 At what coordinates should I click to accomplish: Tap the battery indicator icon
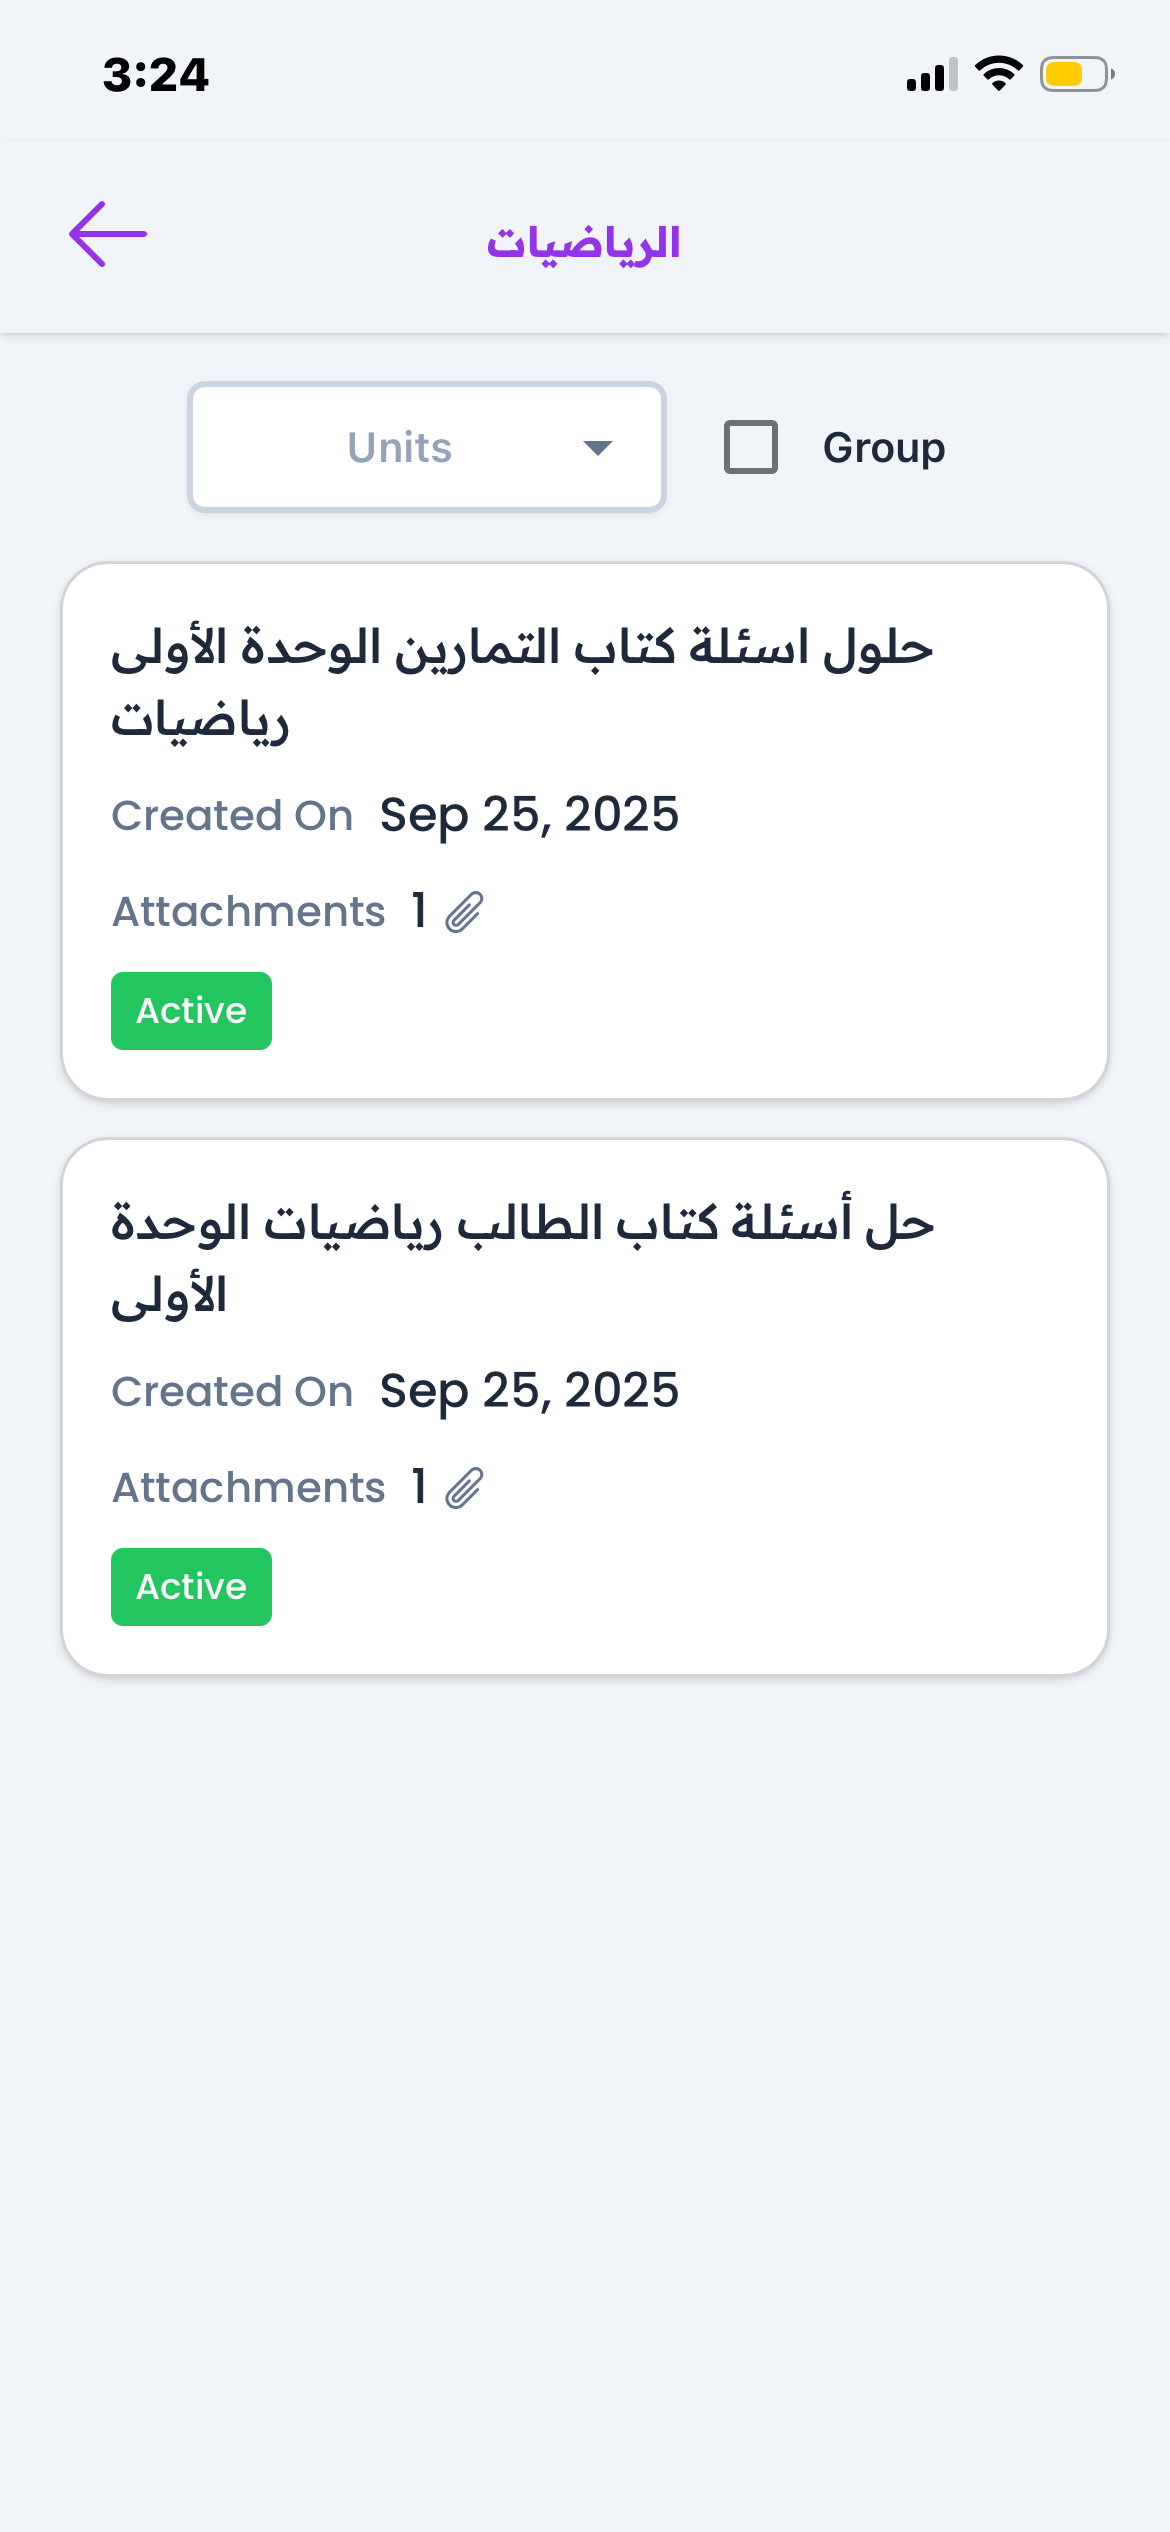pos(1076,74)
